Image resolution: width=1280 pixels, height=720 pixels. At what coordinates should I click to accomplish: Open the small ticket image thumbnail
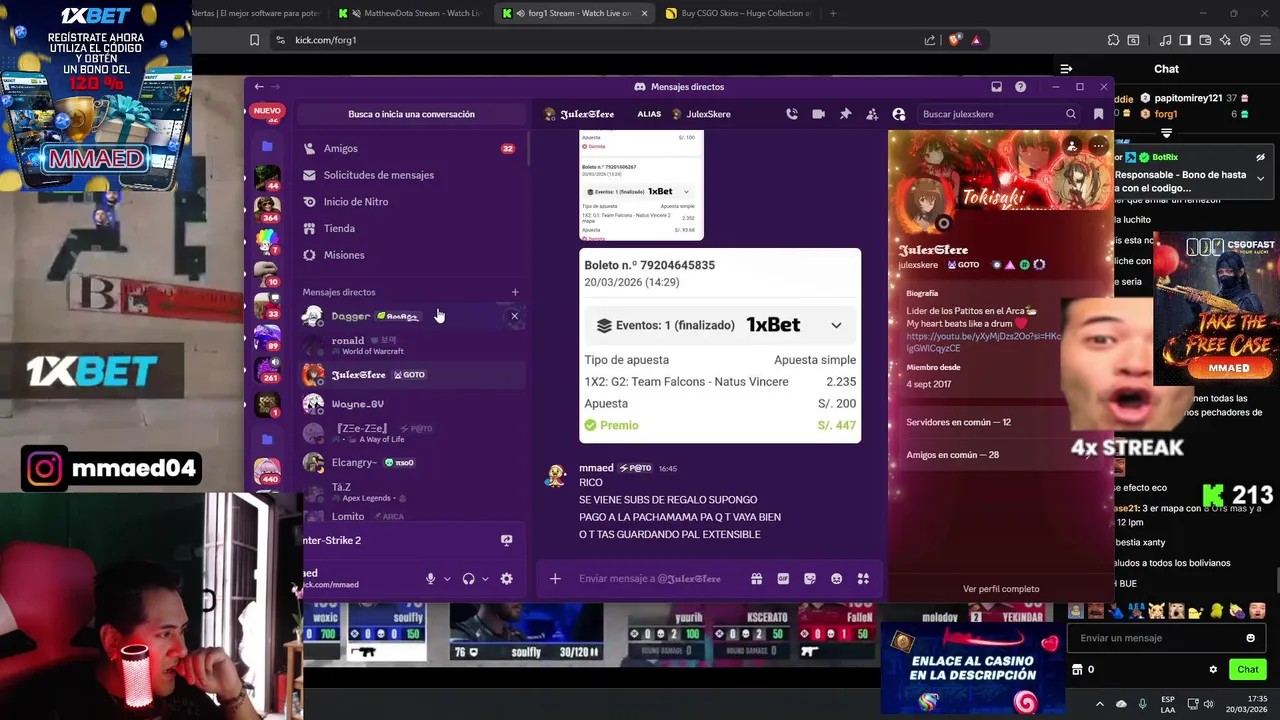point(641,185)
